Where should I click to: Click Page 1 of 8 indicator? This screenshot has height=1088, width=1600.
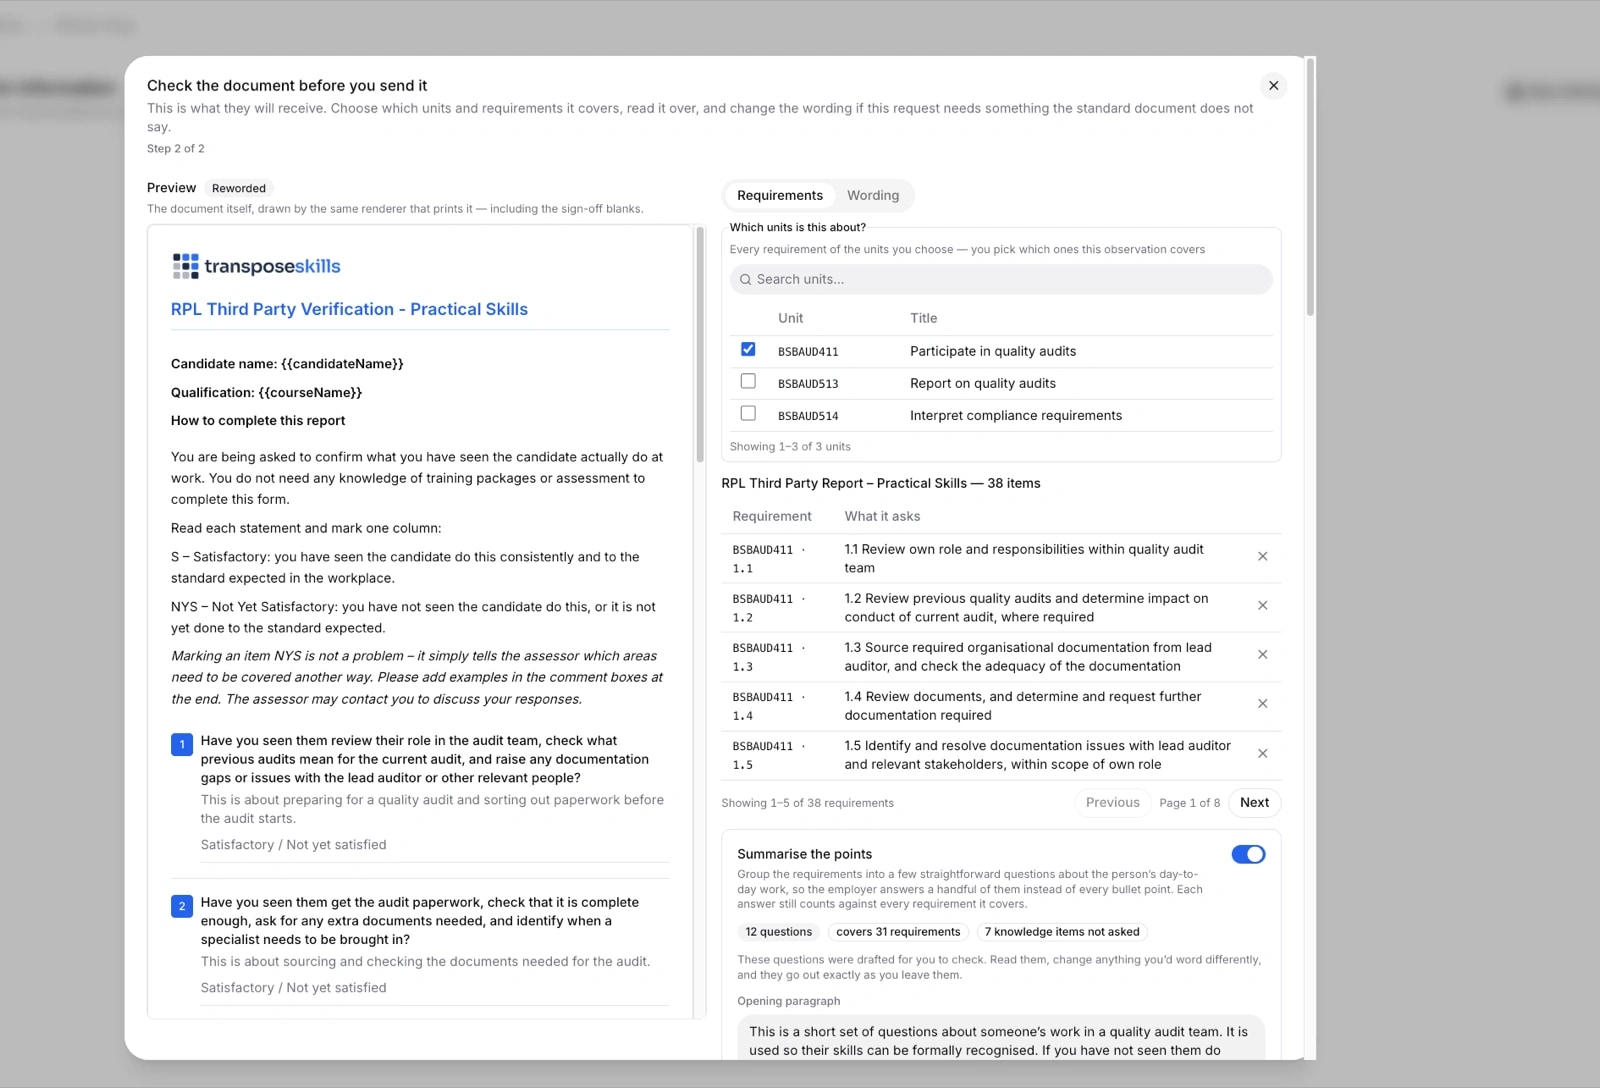coord(1189,803)
